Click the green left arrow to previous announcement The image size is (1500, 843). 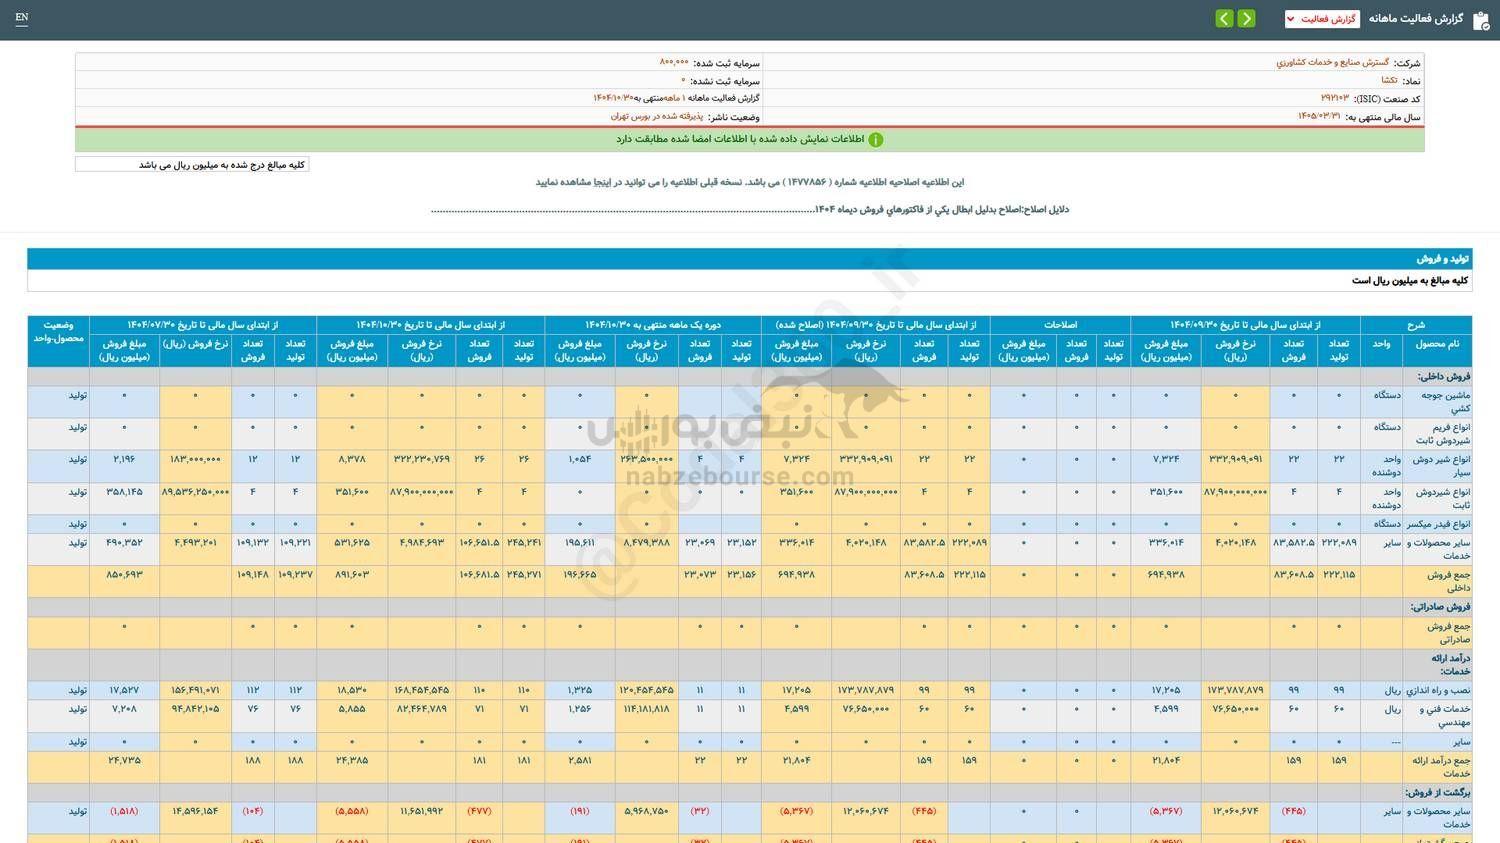click(1224, 18)
